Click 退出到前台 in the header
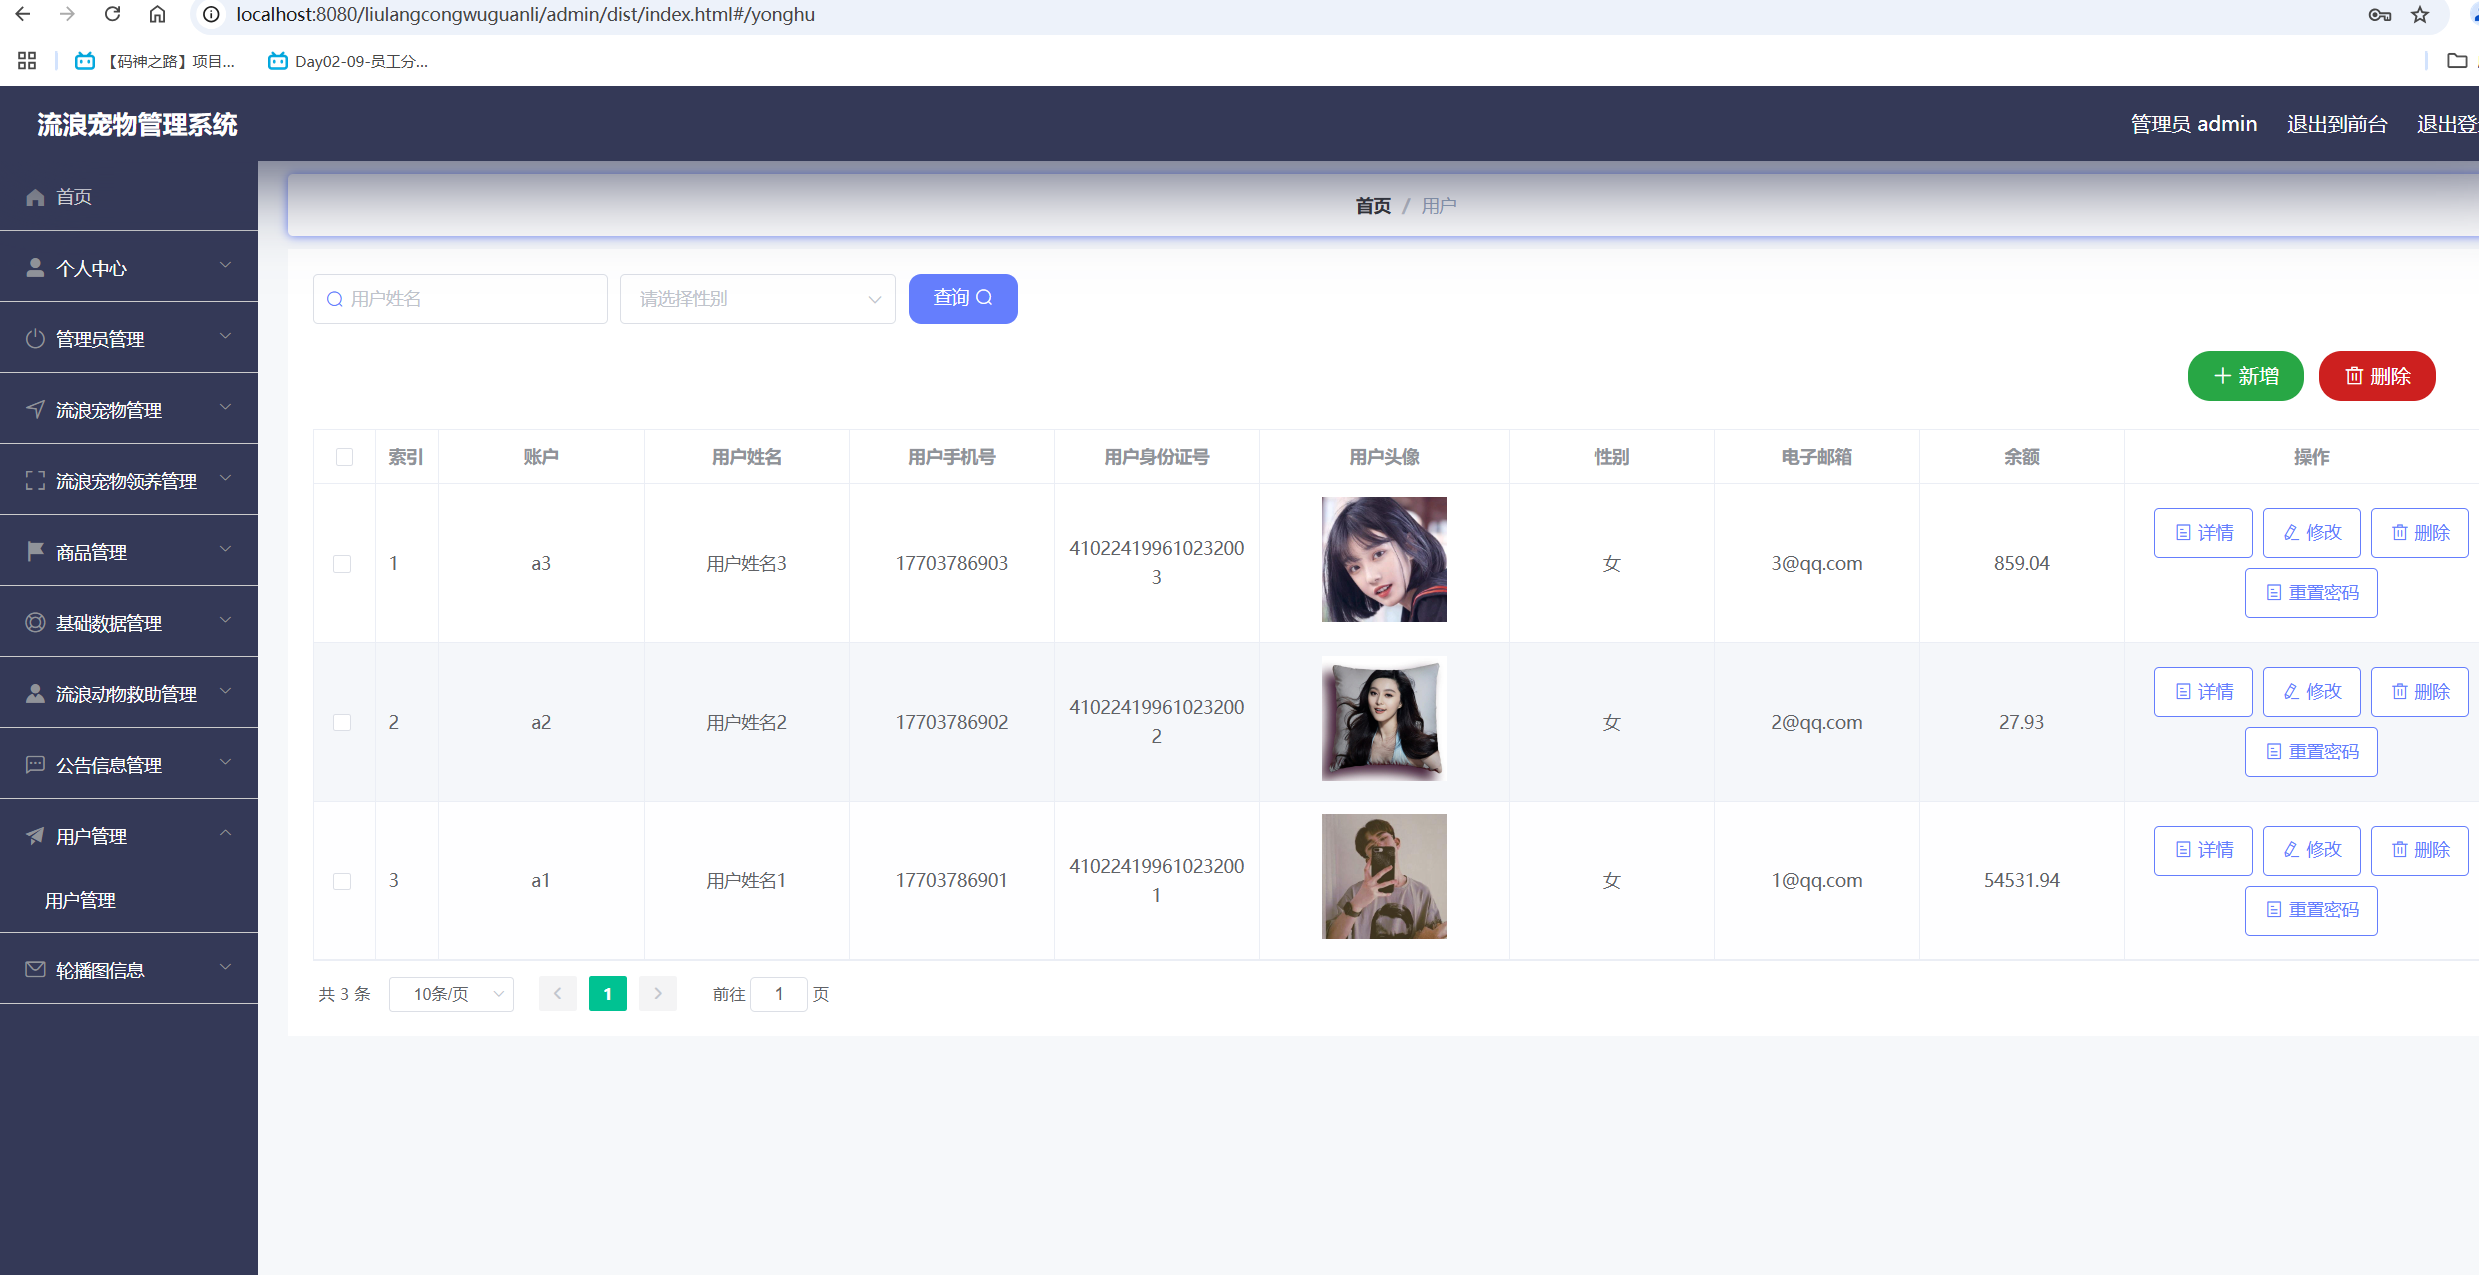Screen dimensions: 2479x1275 pyautogui.click(x=2336, y=124)
